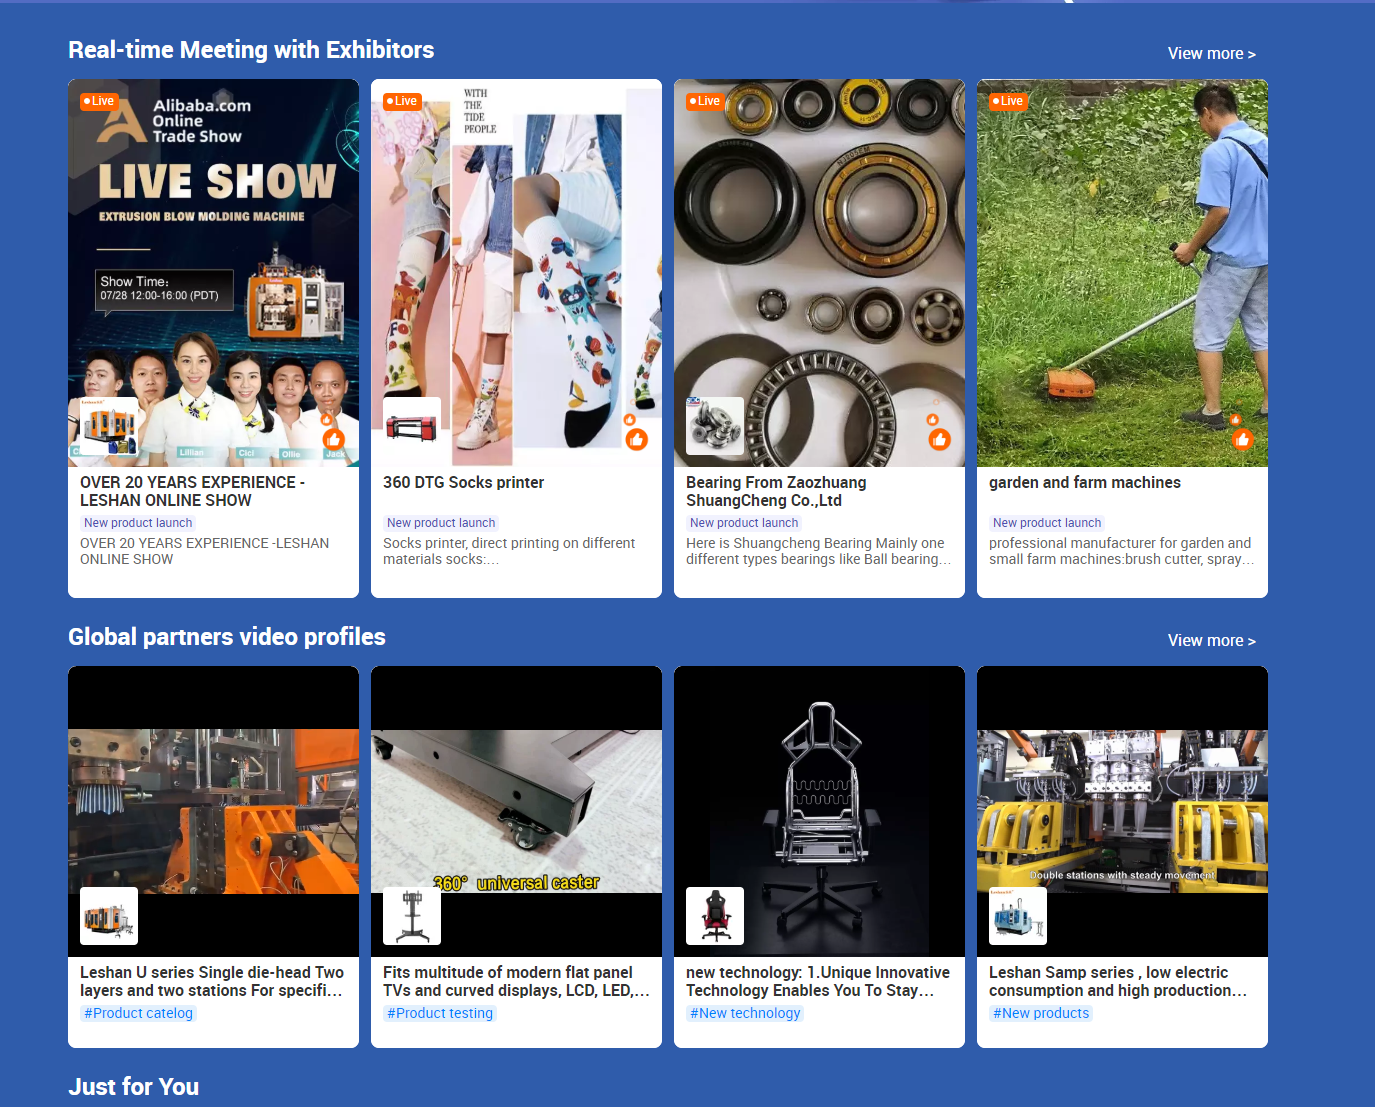
Task: Like the garden and farm machines stream
Action: point(1242,439)
